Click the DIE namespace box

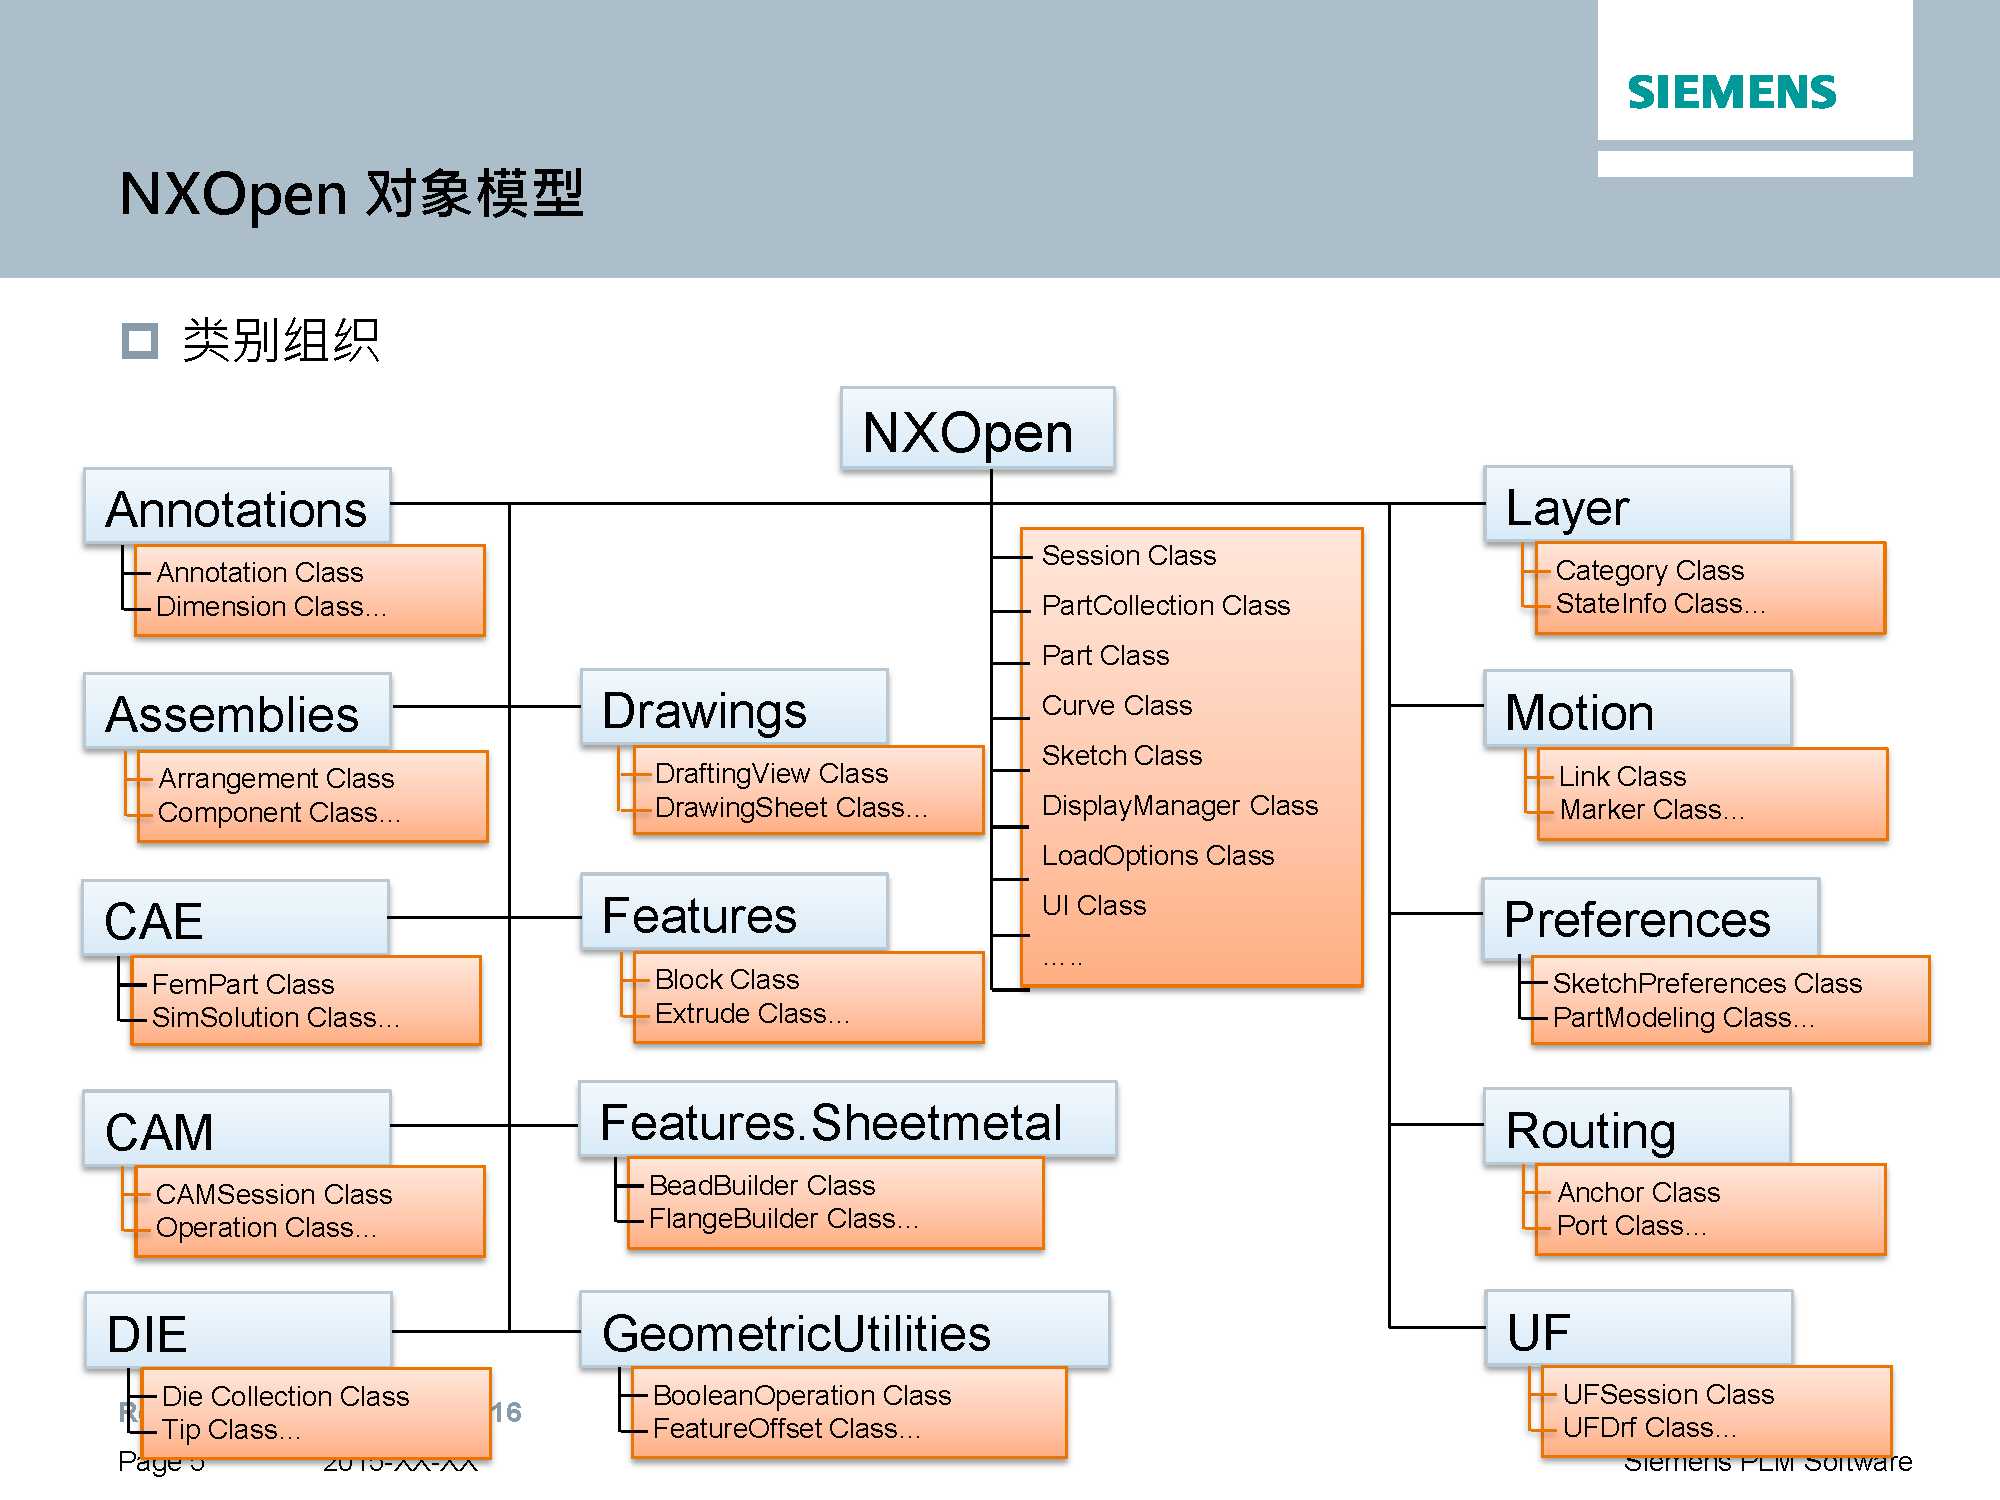tap(238, 1331)
